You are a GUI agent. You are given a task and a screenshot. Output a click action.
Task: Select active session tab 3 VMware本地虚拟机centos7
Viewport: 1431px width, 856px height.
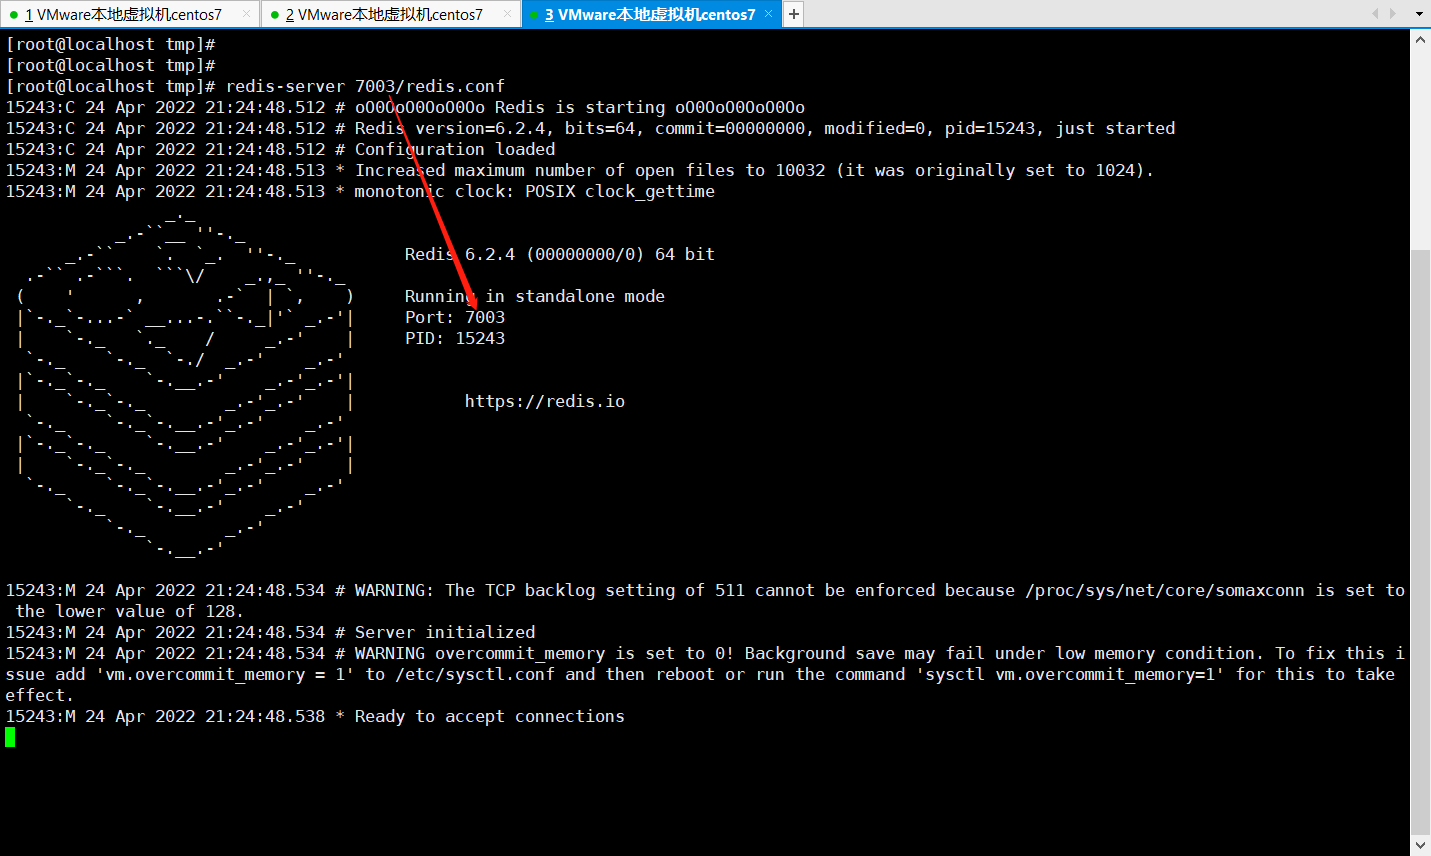coord(650,14)
